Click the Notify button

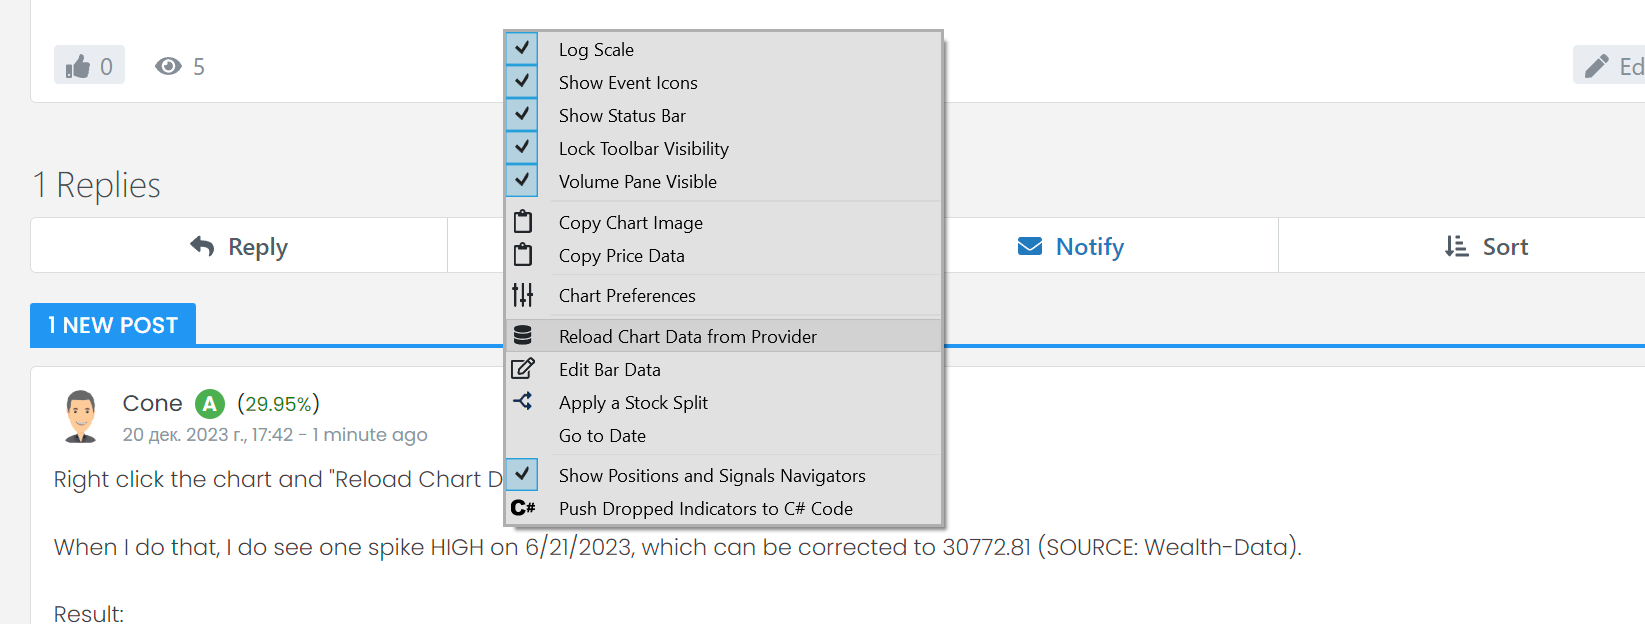[x=1070, y=246]
